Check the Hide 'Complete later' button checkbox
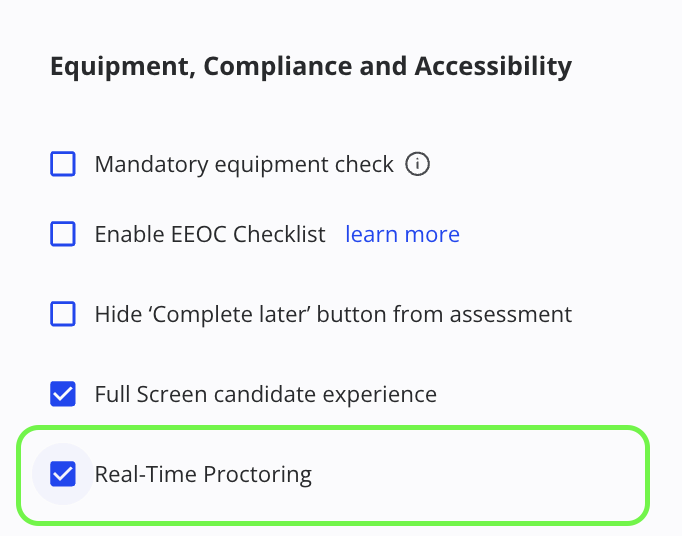 [x=63, y=314]
